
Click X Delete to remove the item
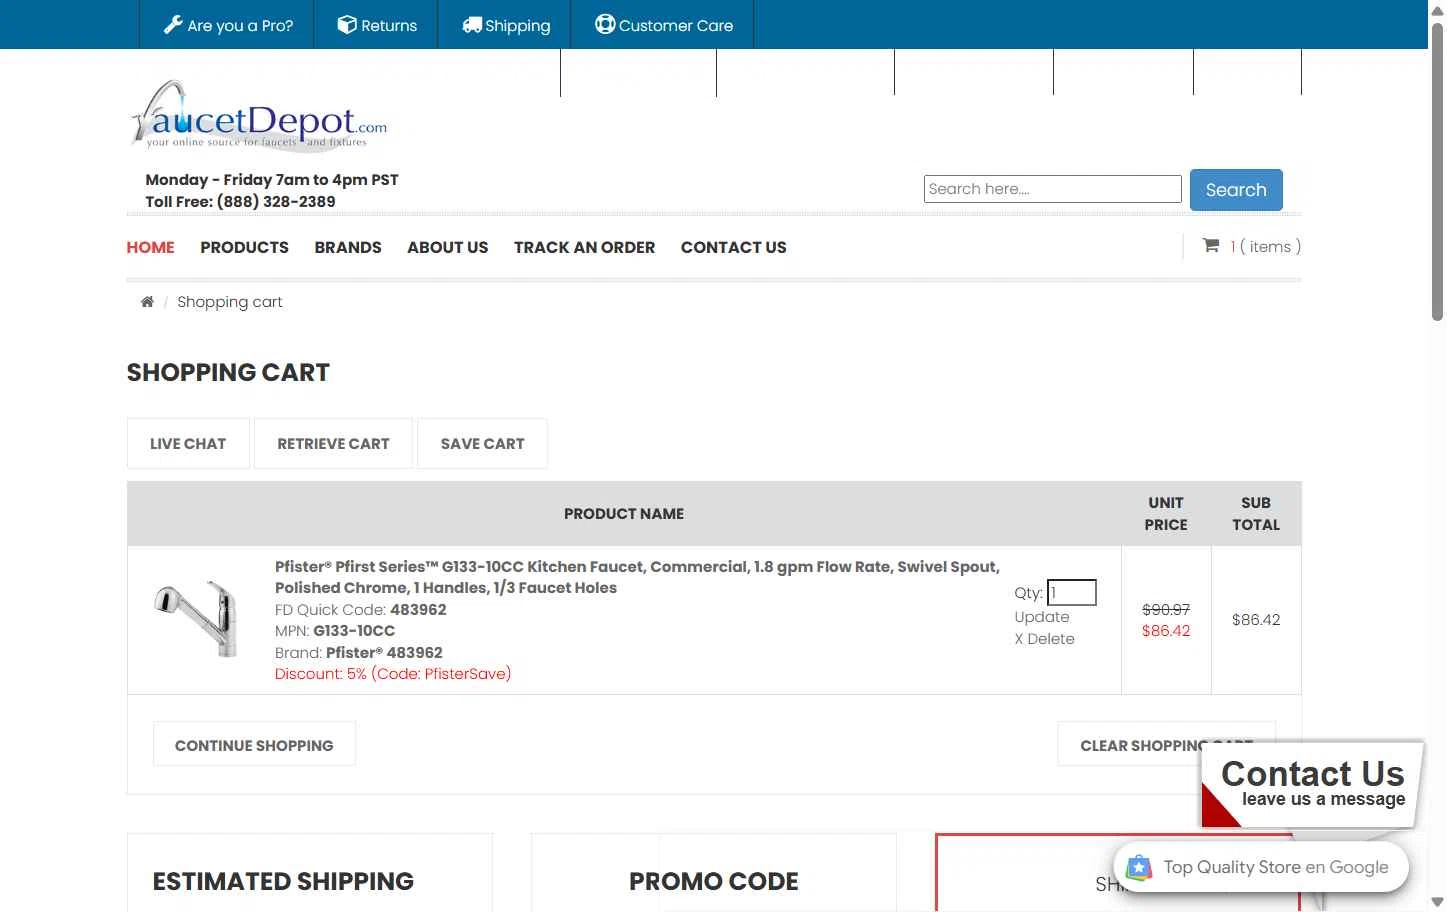[1045, 639]
